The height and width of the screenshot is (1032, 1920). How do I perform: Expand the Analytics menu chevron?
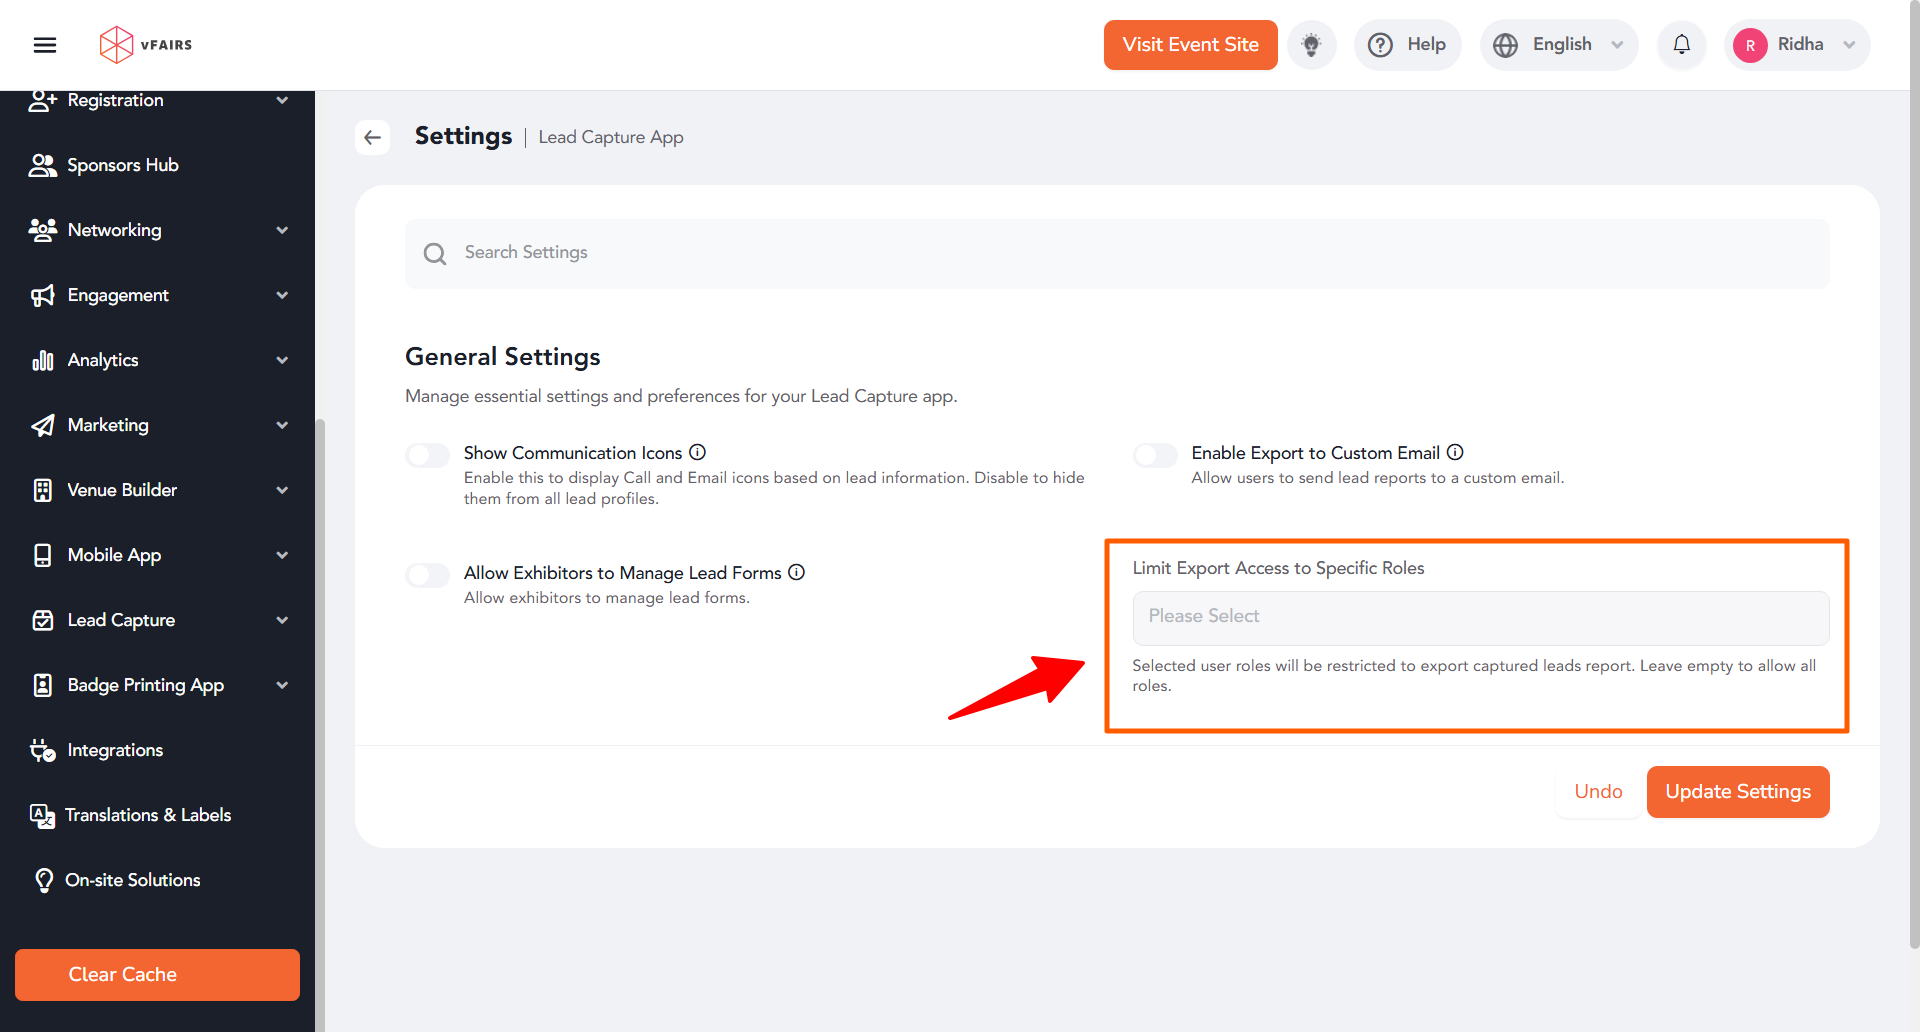click(282, 360)
